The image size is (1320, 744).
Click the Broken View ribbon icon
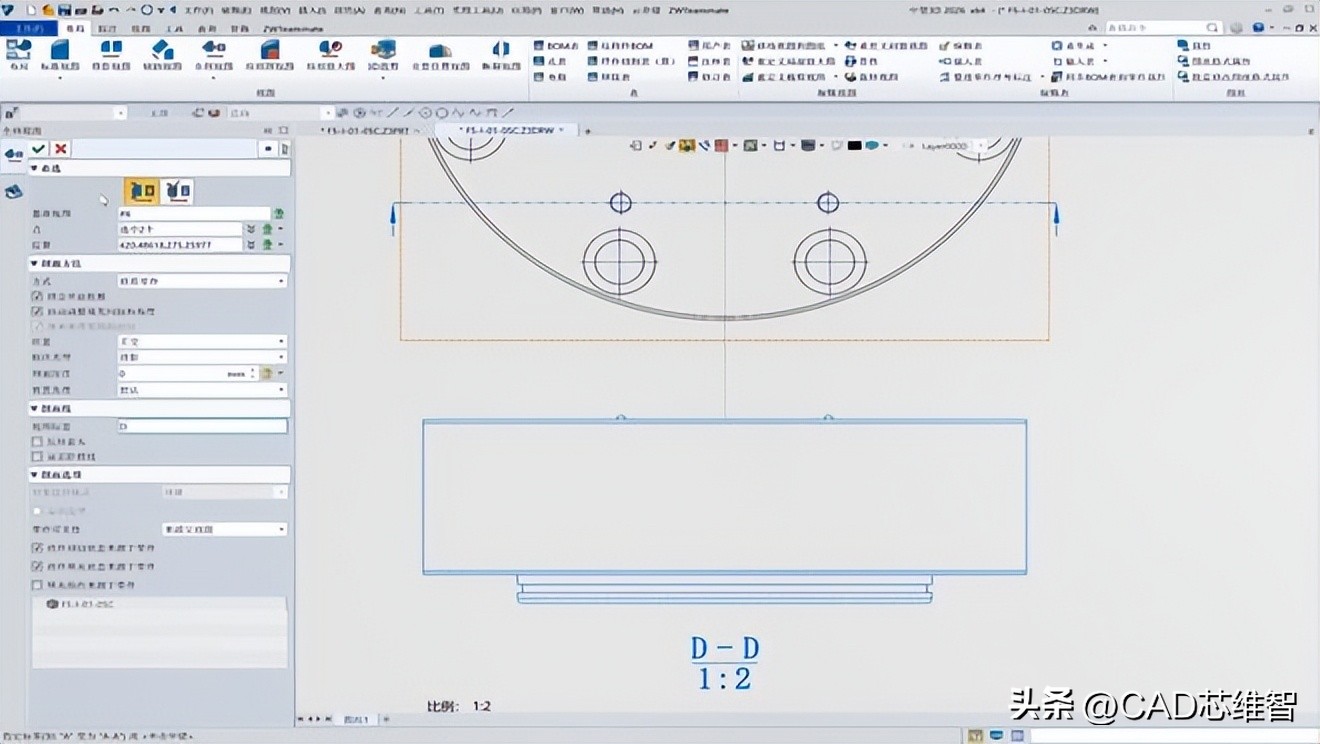(501, 54)
